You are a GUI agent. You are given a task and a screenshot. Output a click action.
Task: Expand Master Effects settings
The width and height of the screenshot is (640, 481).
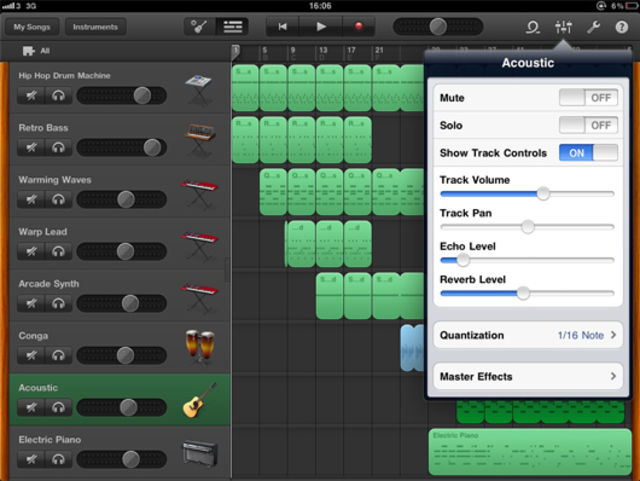coord(528,376)
